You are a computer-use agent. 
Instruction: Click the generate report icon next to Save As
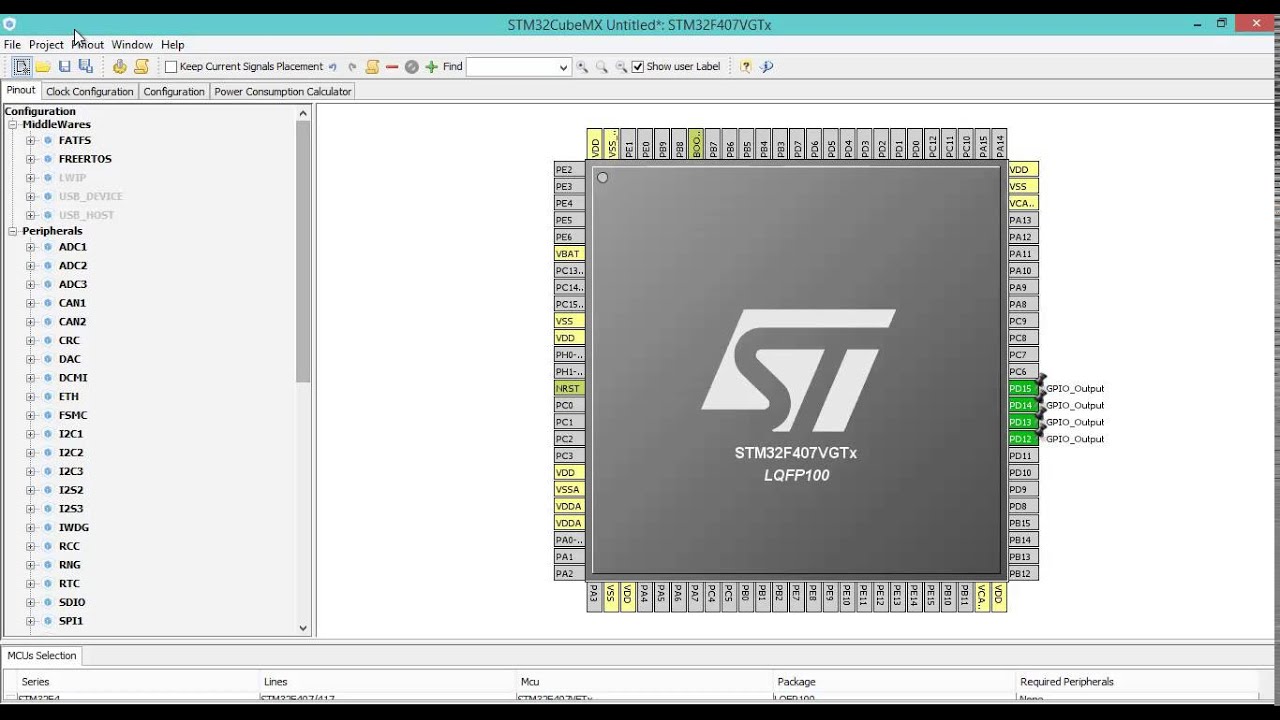(x=119, y=67)
